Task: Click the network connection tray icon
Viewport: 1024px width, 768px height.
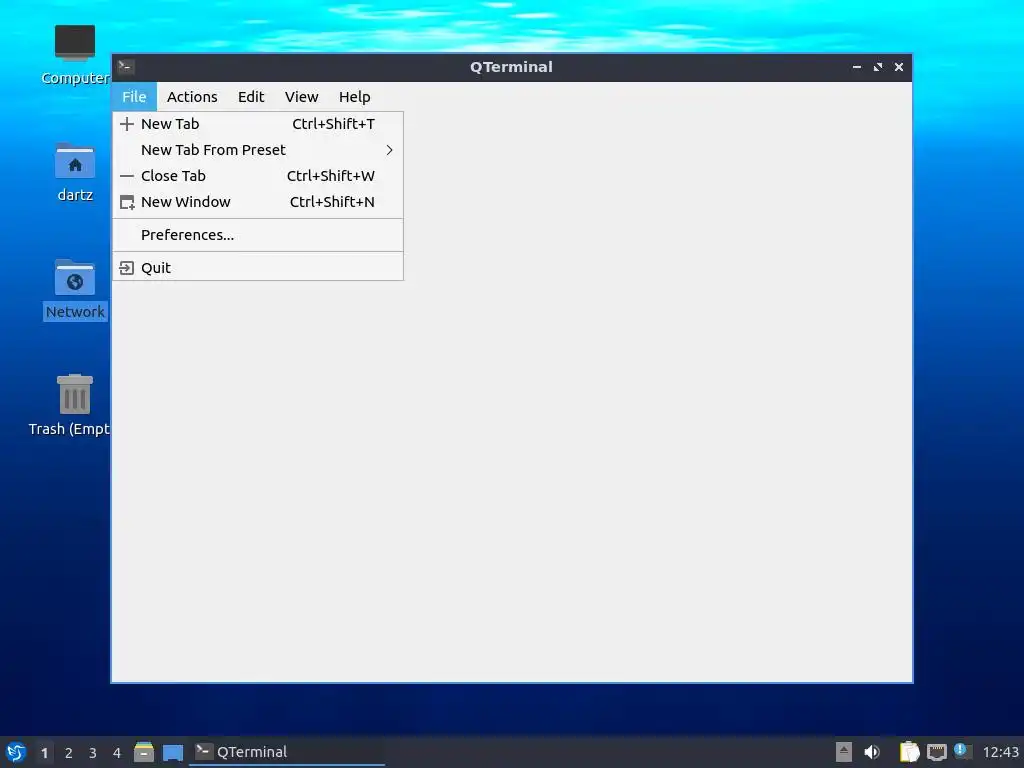Action: tap(937, 752)
